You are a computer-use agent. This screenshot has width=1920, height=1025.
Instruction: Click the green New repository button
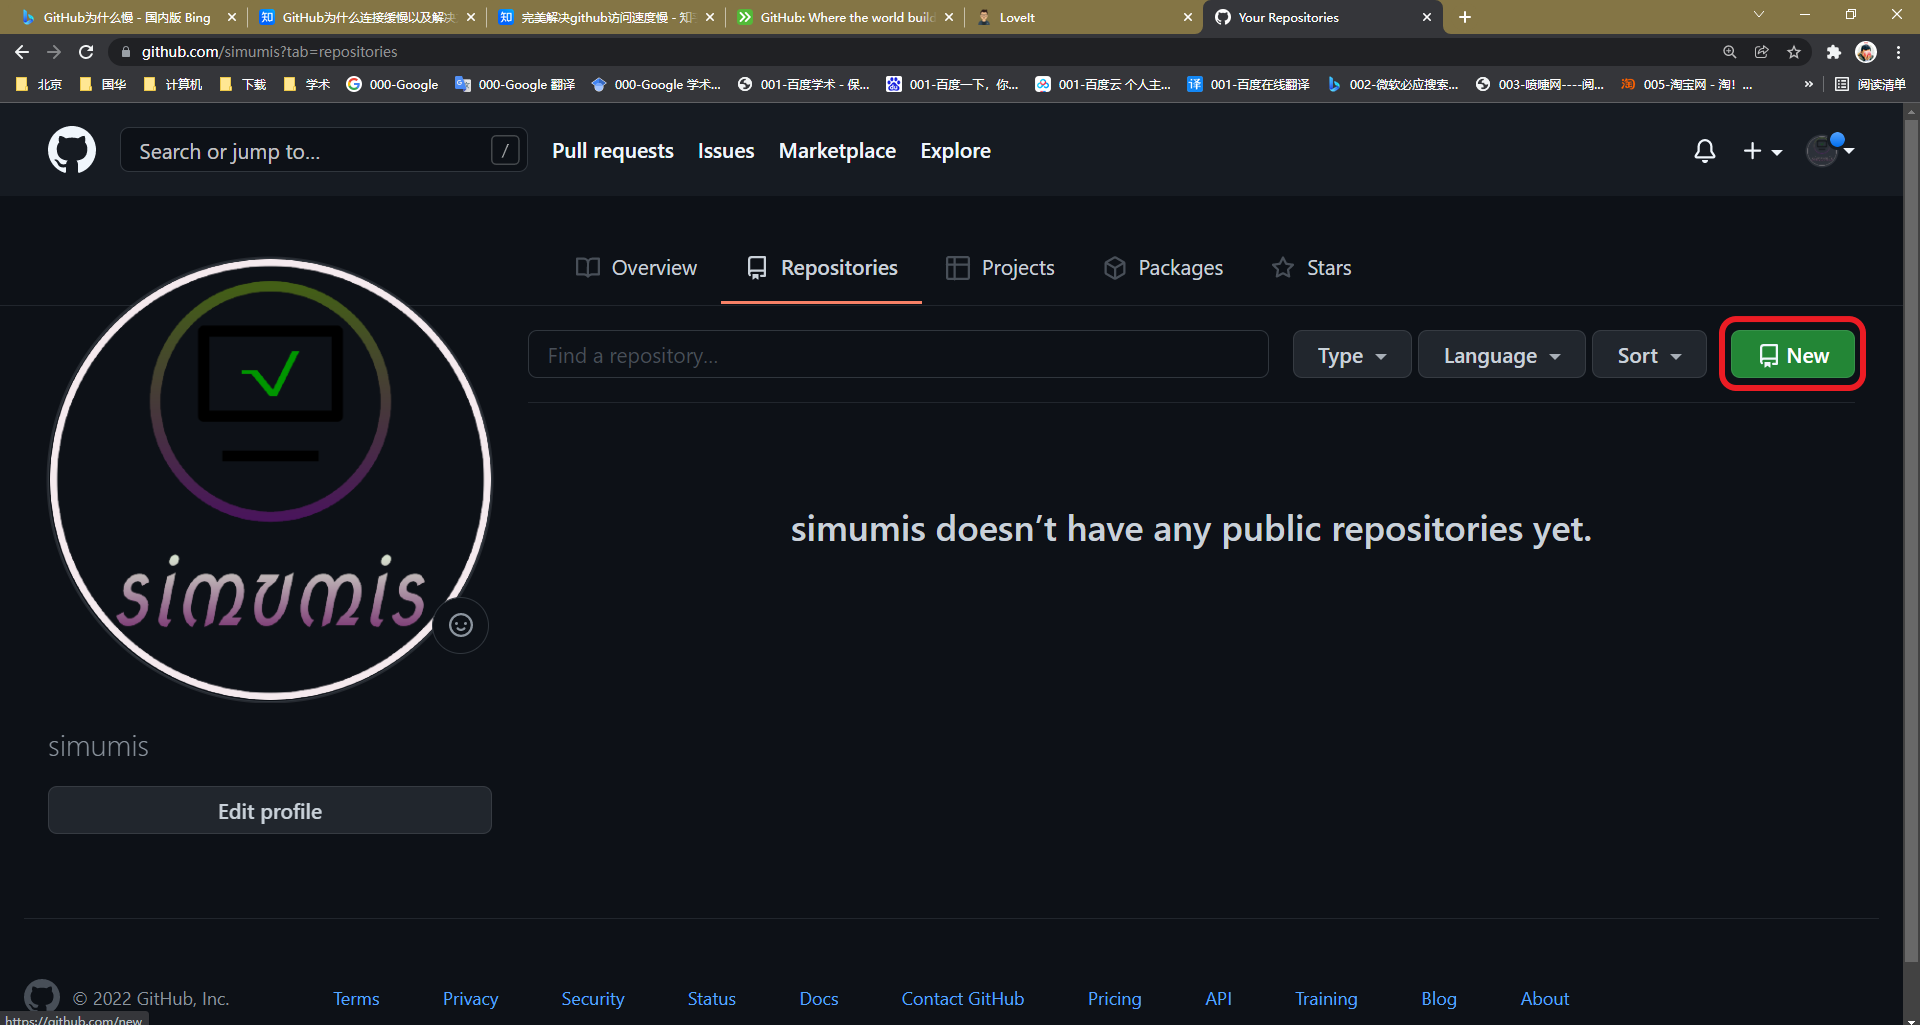coord(1792,355)
